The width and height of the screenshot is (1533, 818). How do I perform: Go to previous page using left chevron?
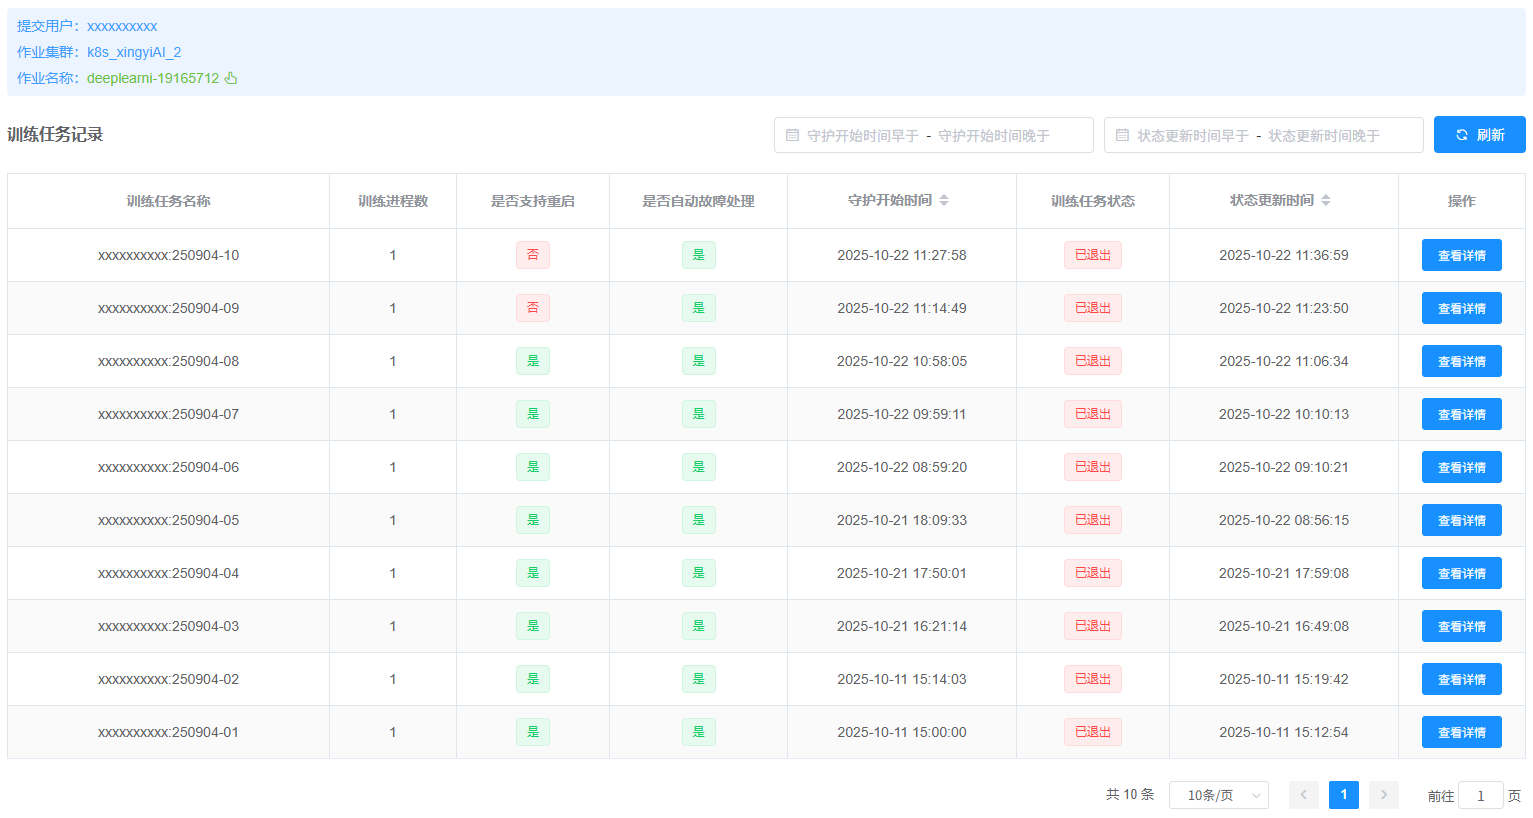(x=1304, y=795)
